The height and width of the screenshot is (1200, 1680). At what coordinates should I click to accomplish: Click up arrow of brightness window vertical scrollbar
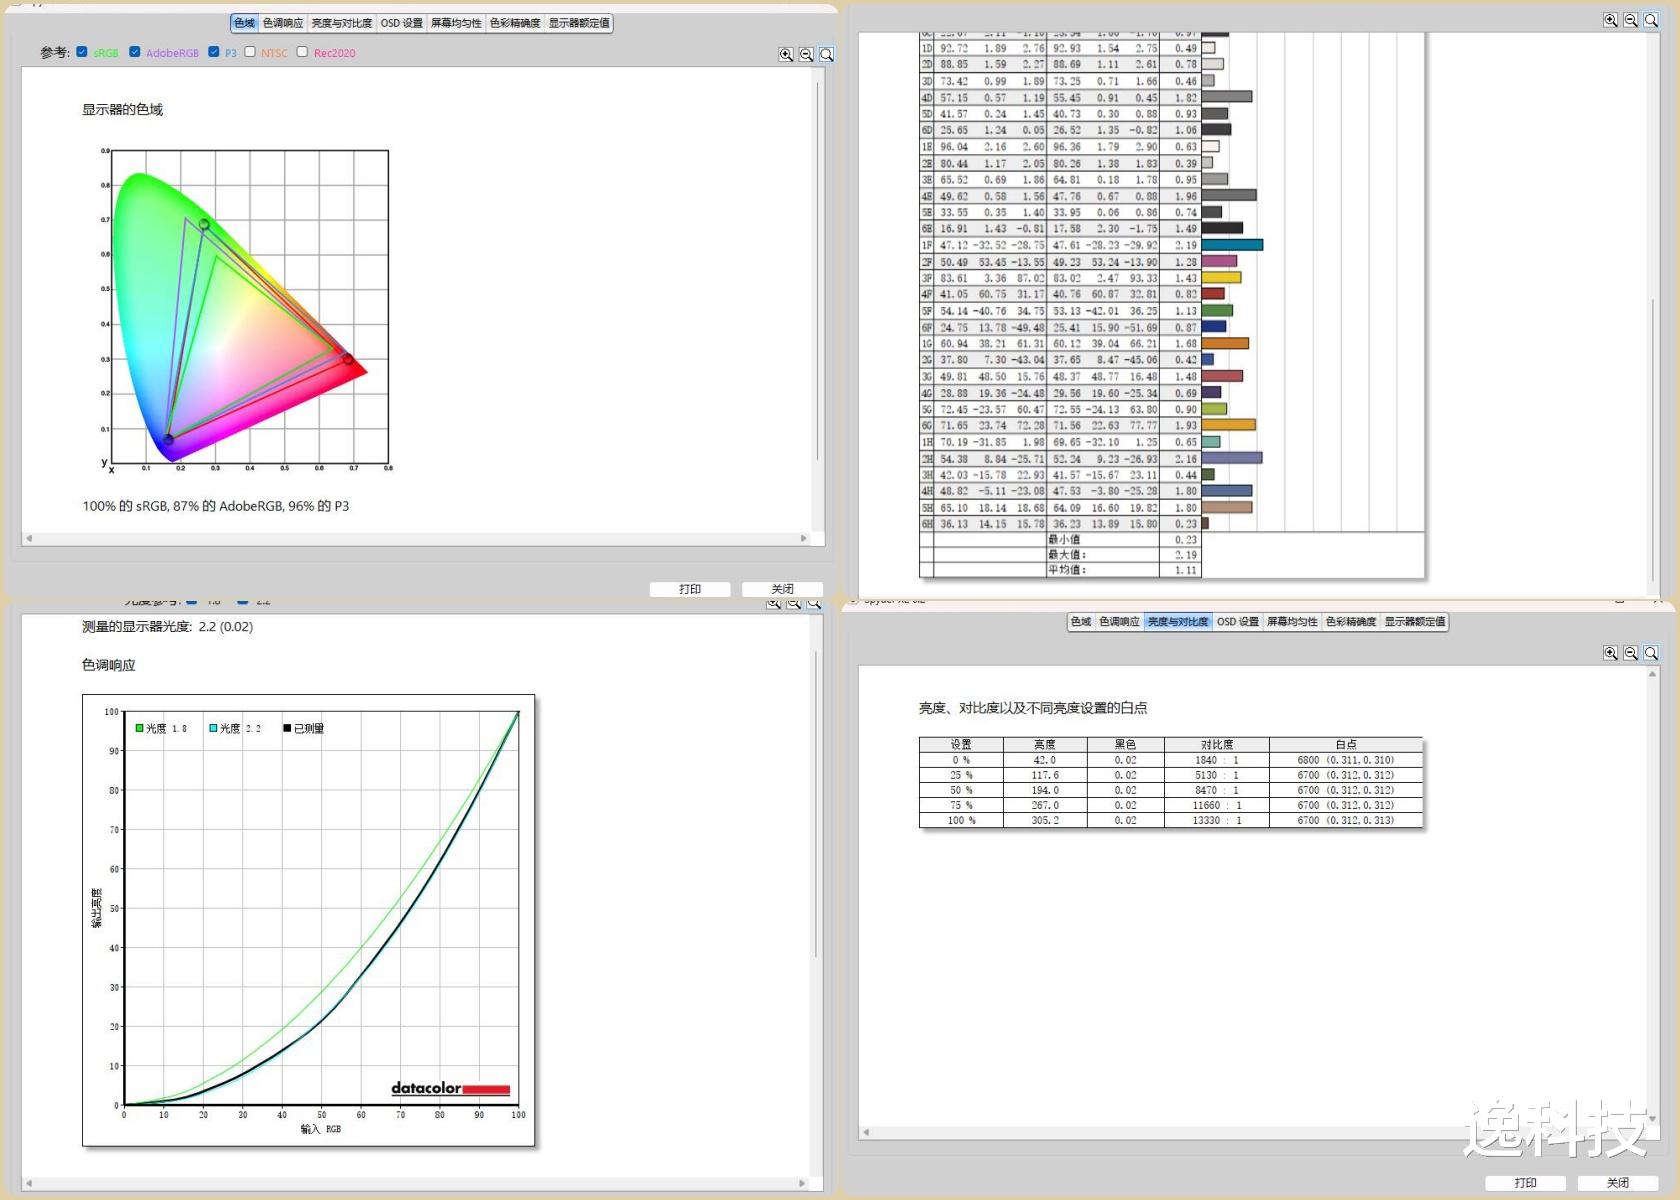(1652, 674)
